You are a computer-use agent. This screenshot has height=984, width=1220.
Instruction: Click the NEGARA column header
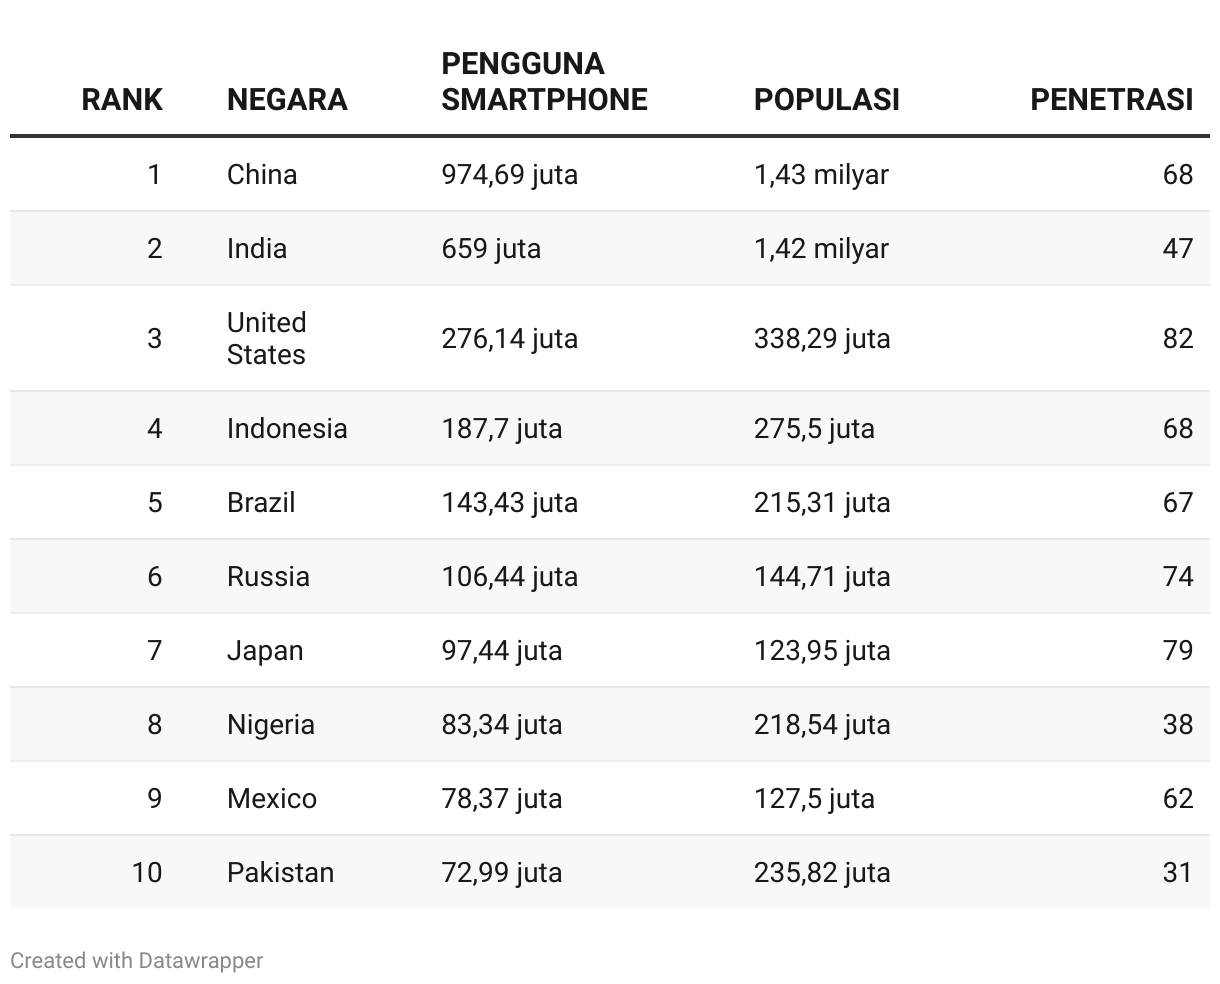[287, 99]
